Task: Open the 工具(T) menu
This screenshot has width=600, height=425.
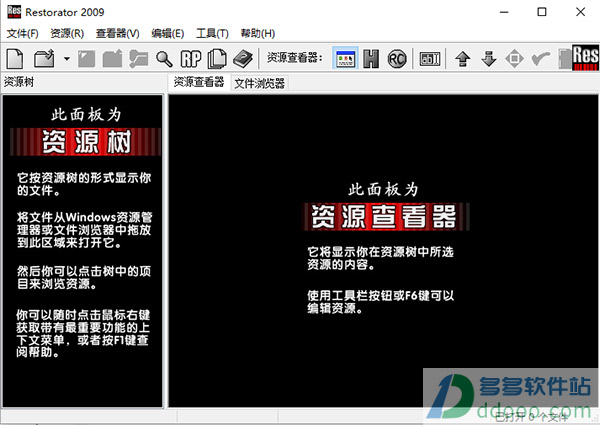Action: pos(212,33)
